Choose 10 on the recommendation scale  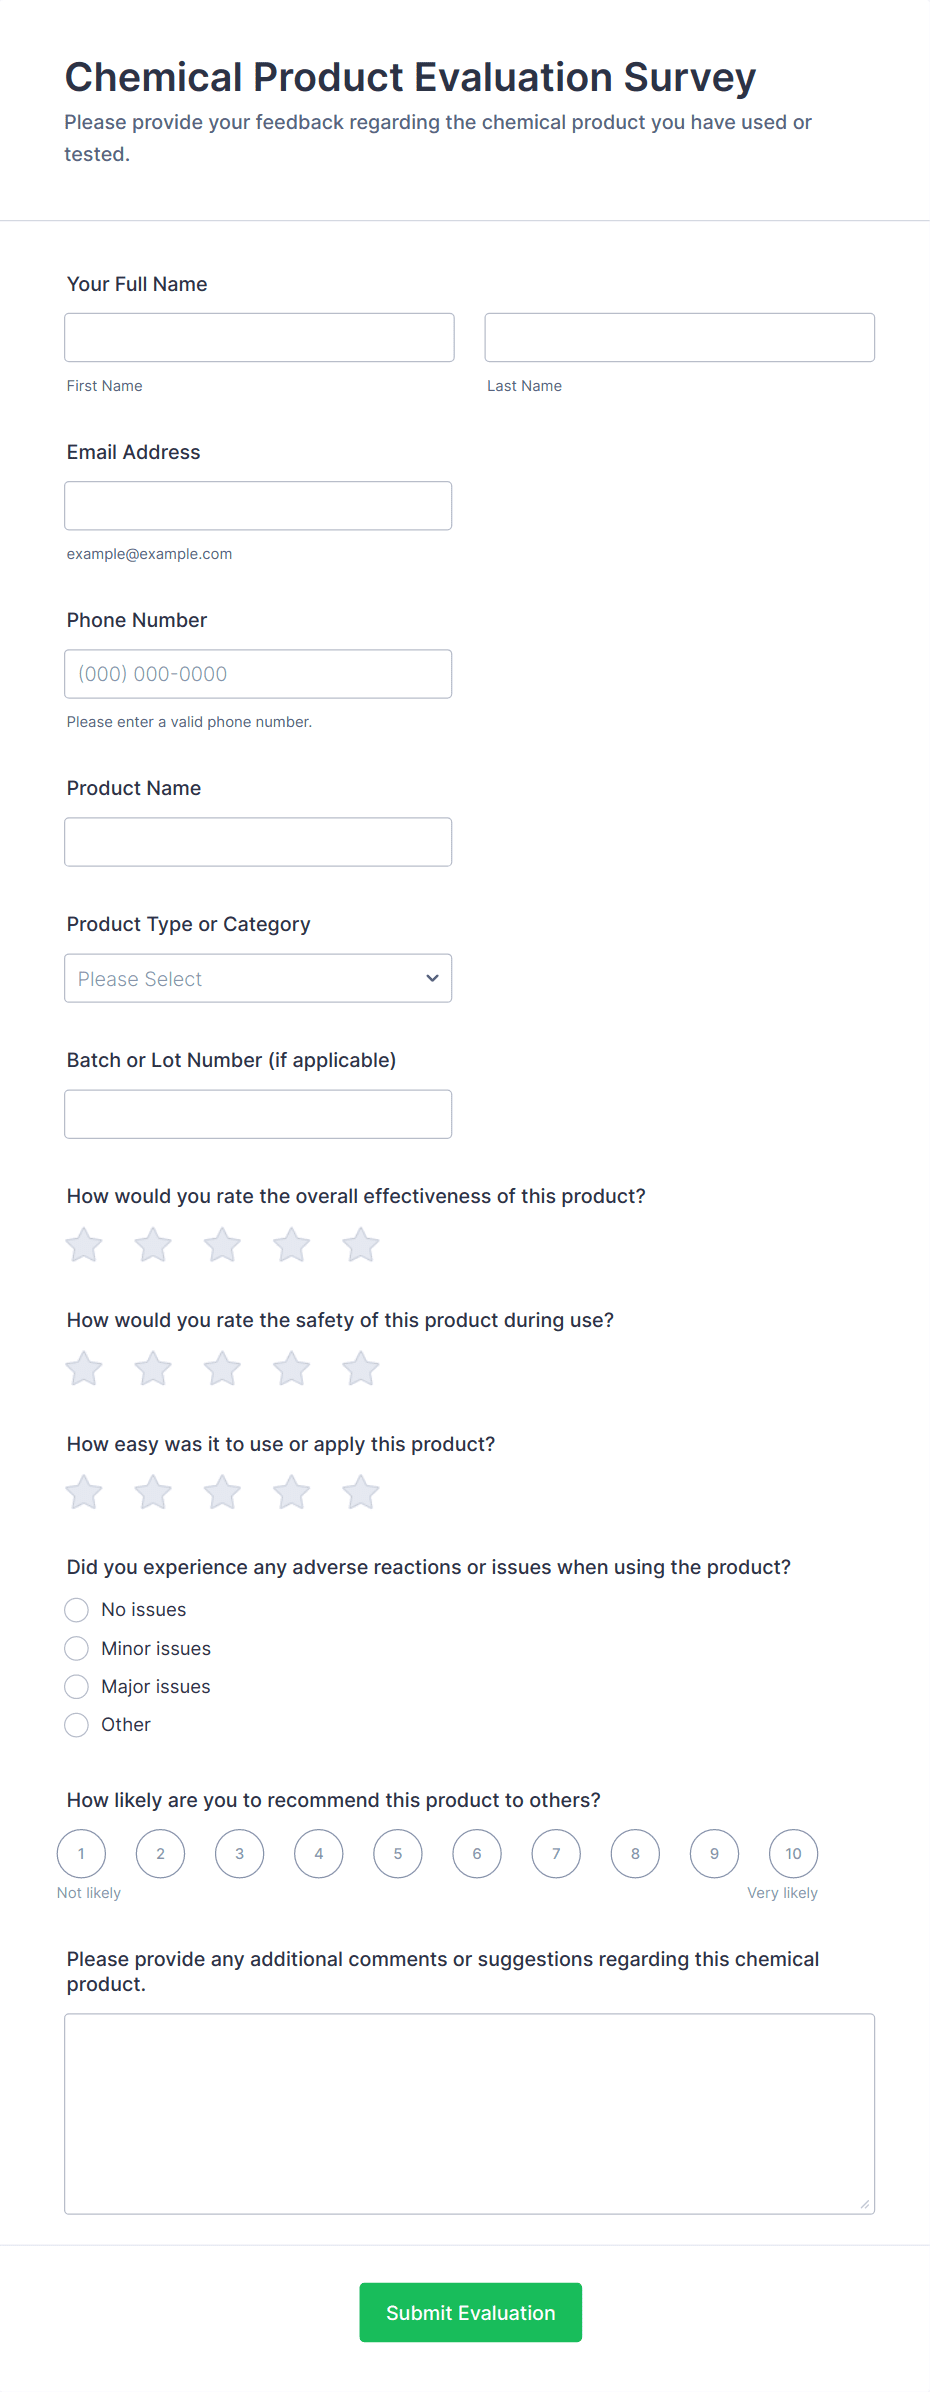click(x=793, y=1854)
